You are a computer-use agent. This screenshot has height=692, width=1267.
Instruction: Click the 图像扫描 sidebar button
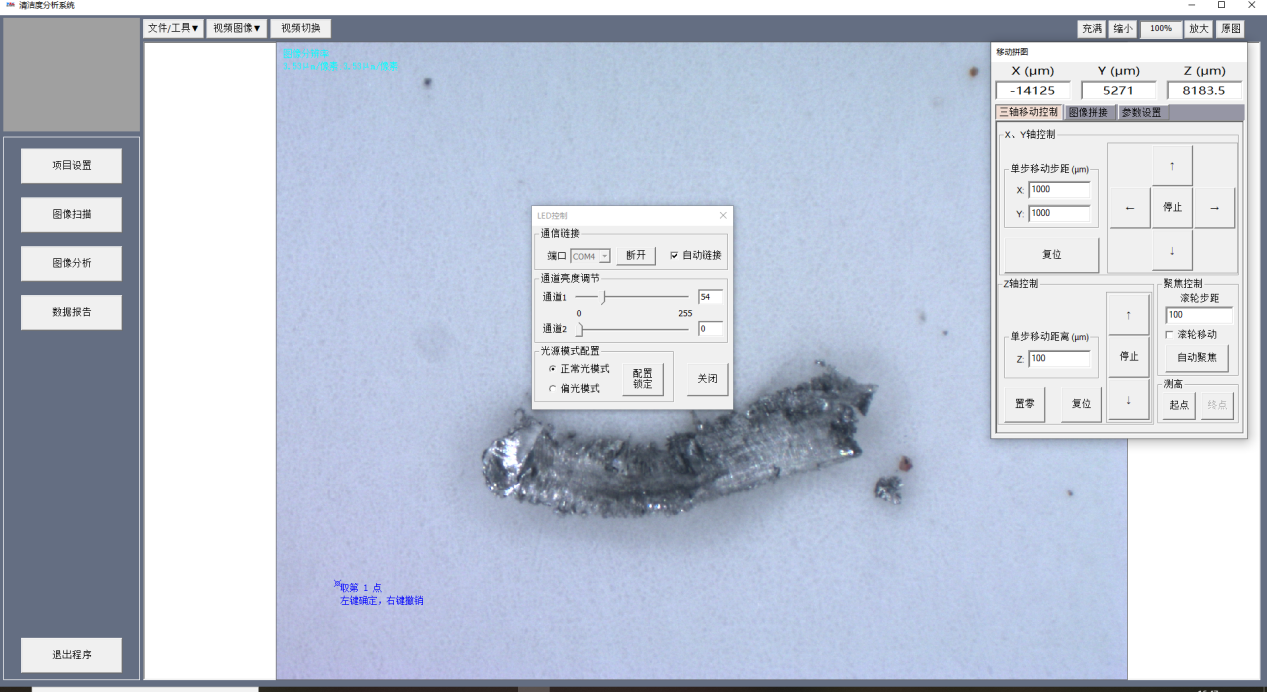pos(71,214)
